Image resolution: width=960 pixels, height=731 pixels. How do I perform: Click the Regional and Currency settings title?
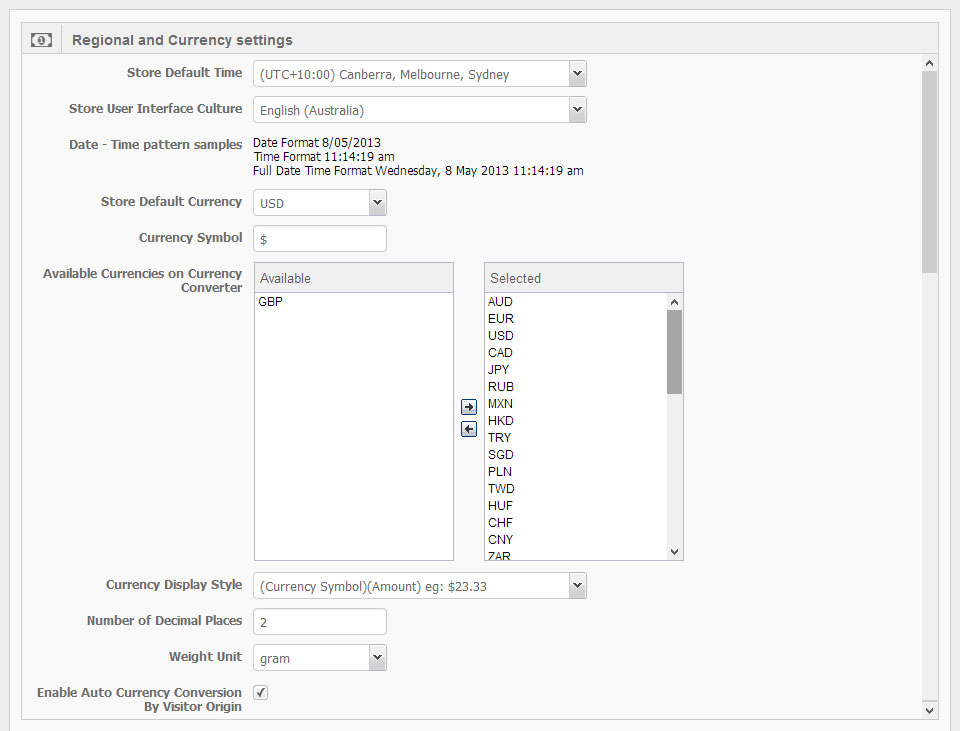pos(182,40)
